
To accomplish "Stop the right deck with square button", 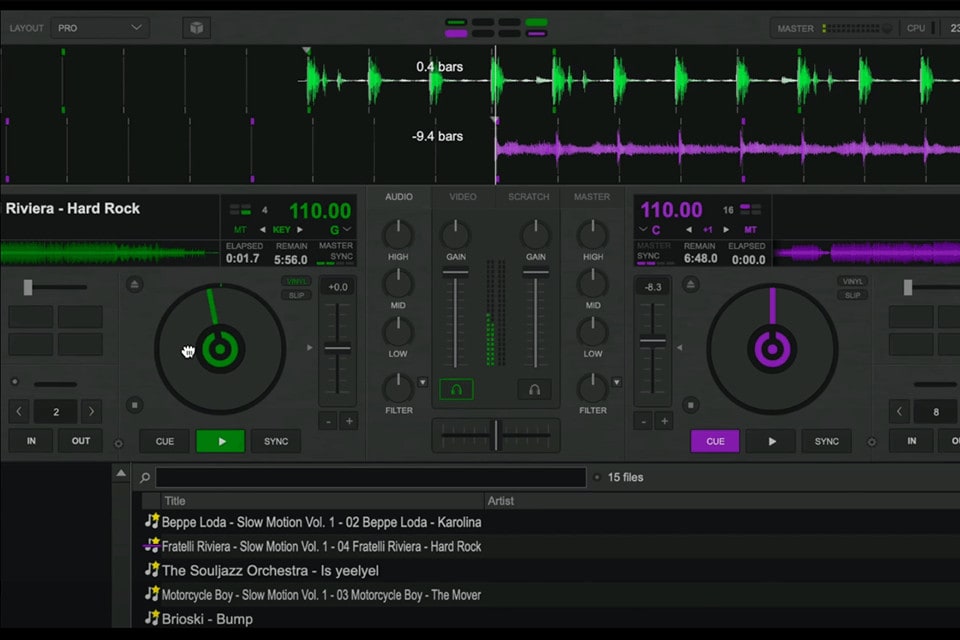I will 691,405.
